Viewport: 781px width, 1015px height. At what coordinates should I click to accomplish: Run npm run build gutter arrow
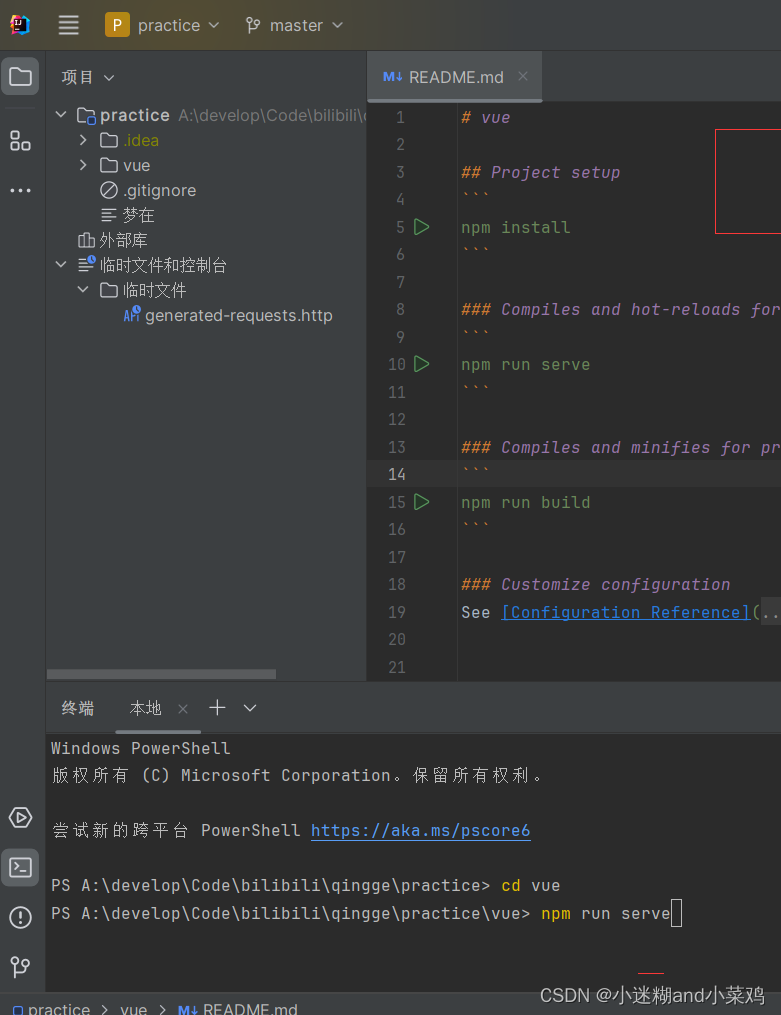[x=422, y=502]
